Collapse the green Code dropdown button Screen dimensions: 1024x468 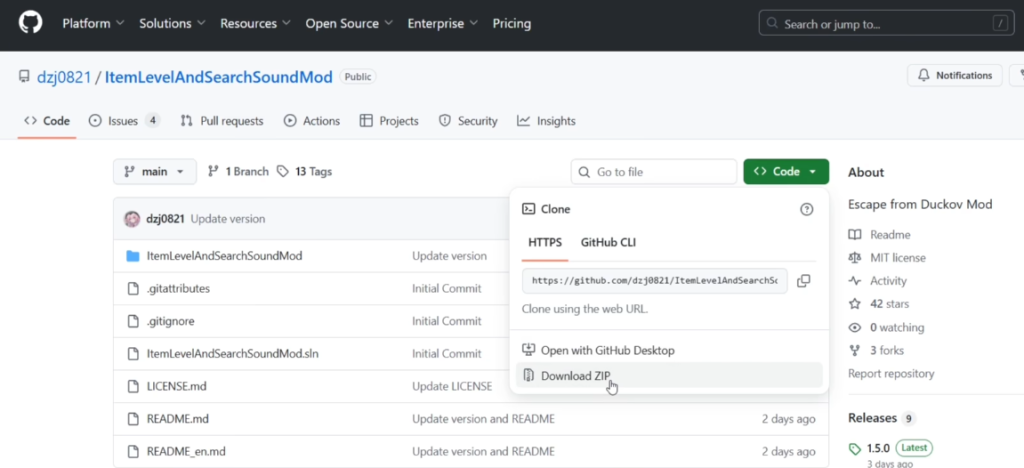[785, 172]
